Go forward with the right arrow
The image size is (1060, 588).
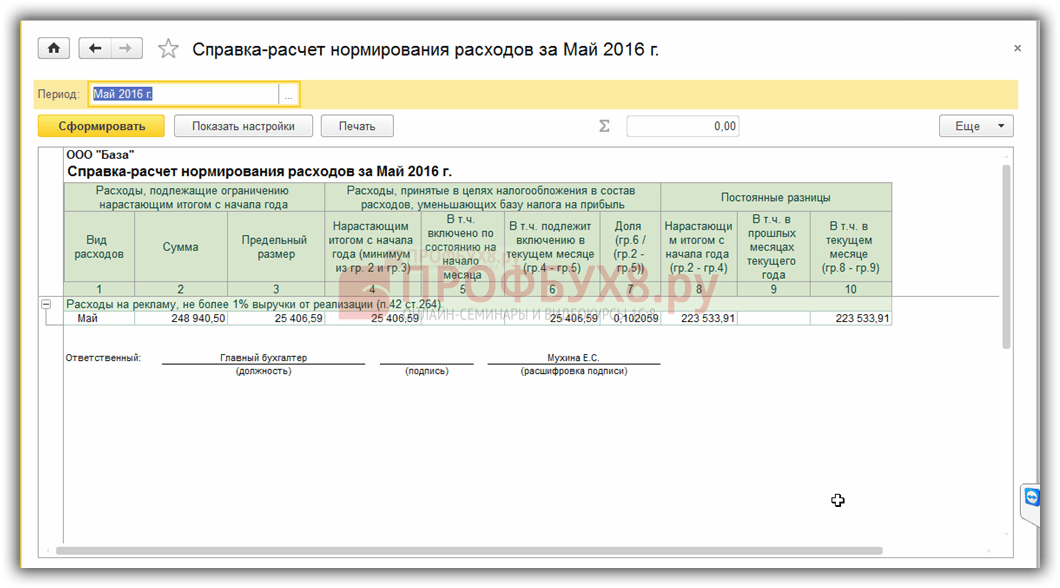coord(126,49)
